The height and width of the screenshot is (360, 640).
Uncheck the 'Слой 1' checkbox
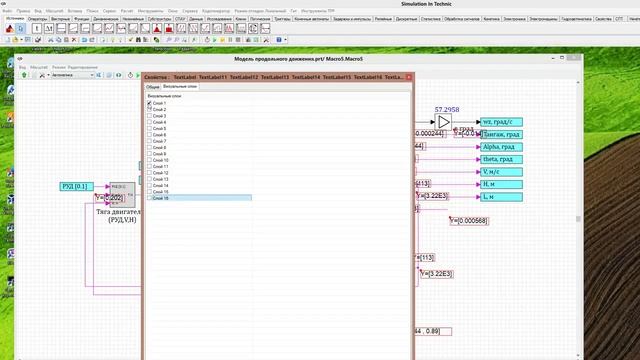pos(149,103)
